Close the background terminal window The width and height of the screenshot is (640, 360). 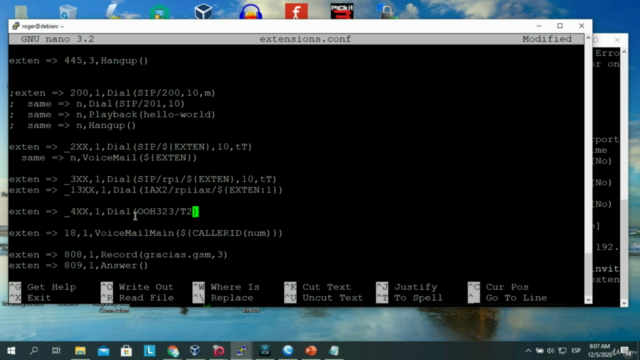click(x=617, y=40)
